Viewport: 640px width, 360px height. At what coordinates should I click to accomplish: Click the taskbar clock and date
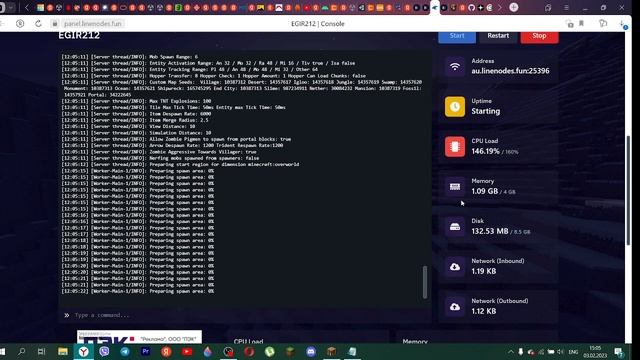[596, 352]
